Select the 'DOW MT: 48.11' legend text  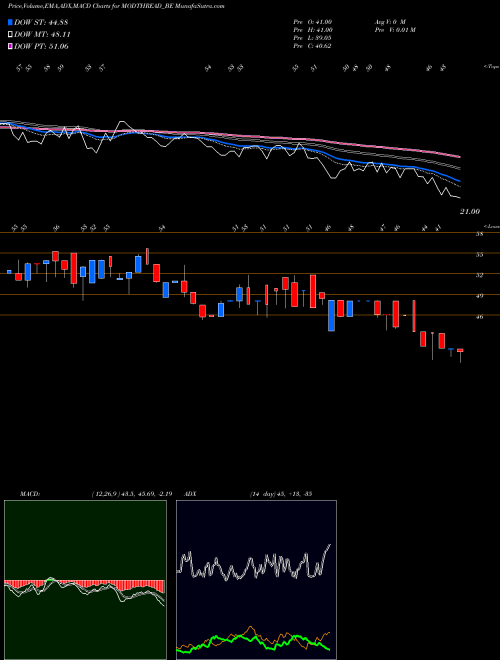(42, 34)
